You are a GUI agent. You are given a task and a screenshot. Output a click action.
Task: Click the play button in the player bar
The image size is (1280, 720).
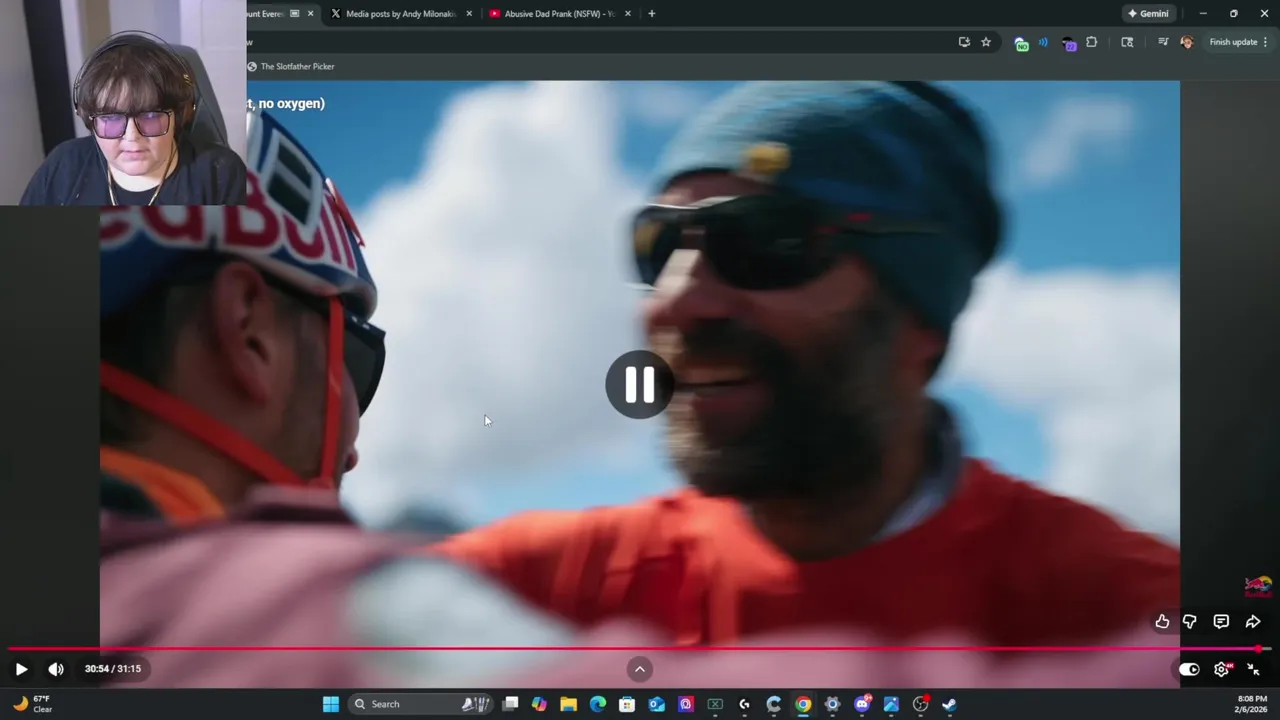pyautogui.click(x=21, y=669)
